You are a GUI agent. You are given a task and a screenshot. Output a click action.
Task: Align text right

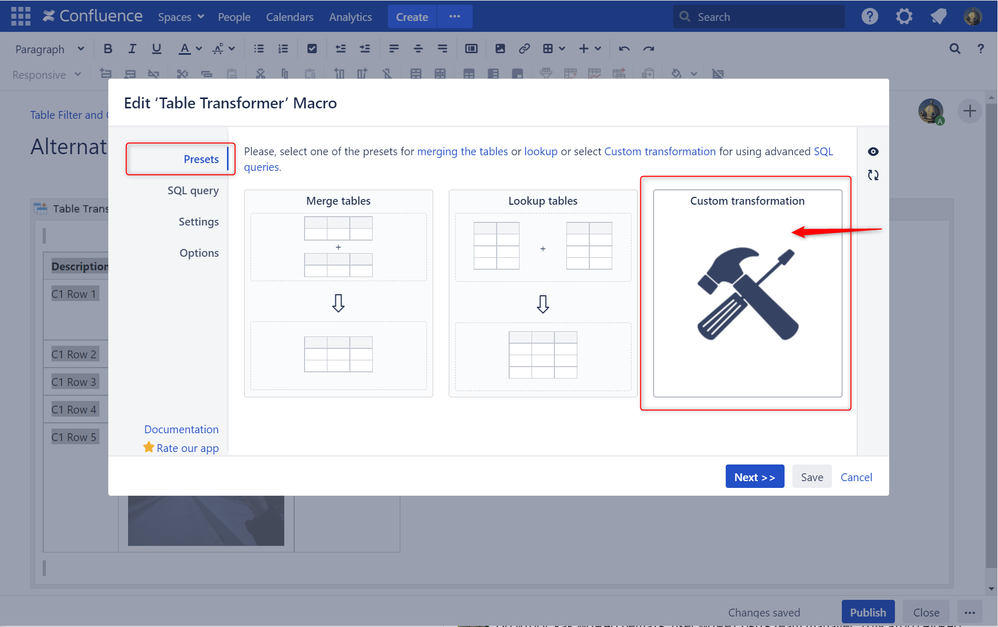tap(442, 49)
